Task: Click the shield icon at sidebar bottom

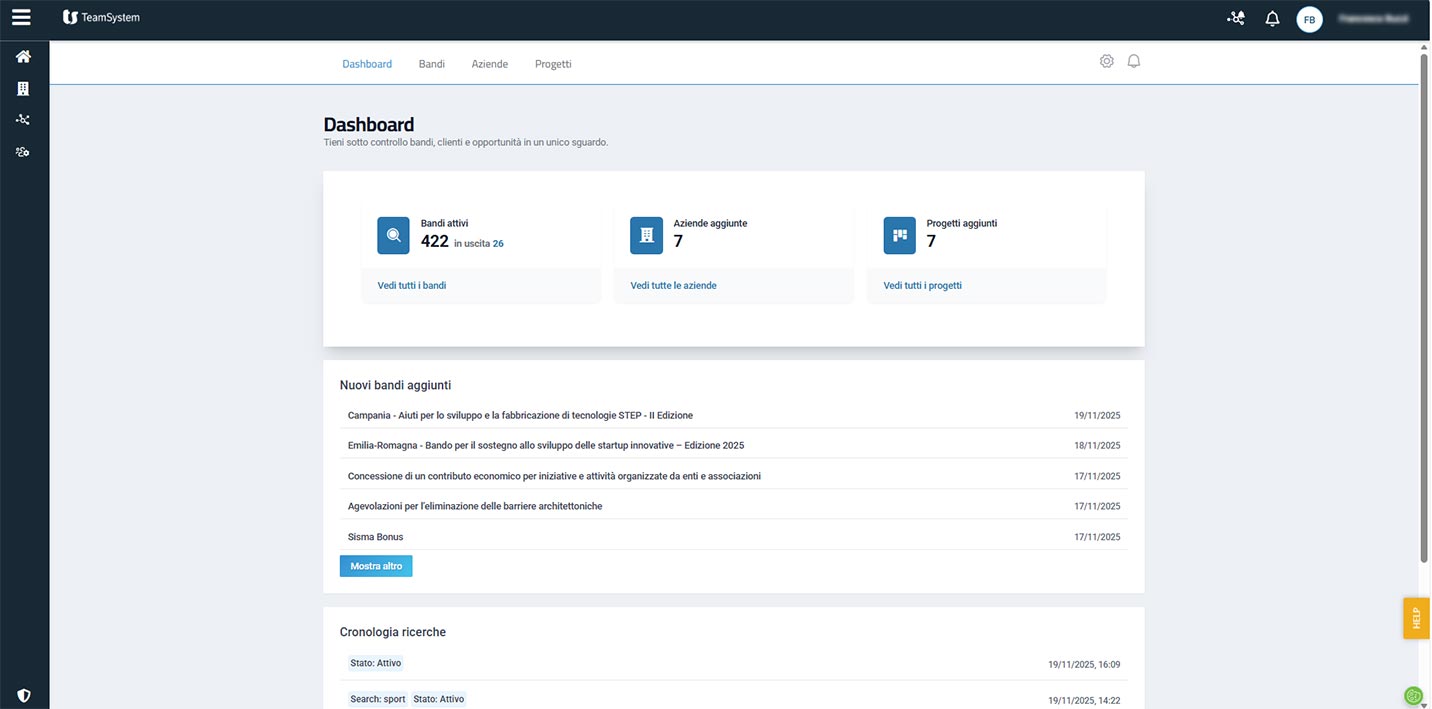Action: pos(23,695)
